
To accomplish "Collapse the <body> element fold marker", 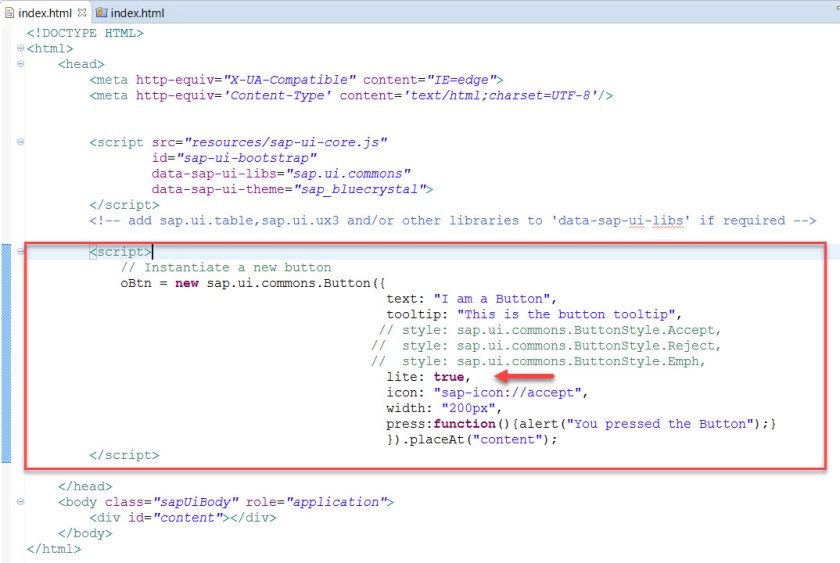I will coord(20,501).
